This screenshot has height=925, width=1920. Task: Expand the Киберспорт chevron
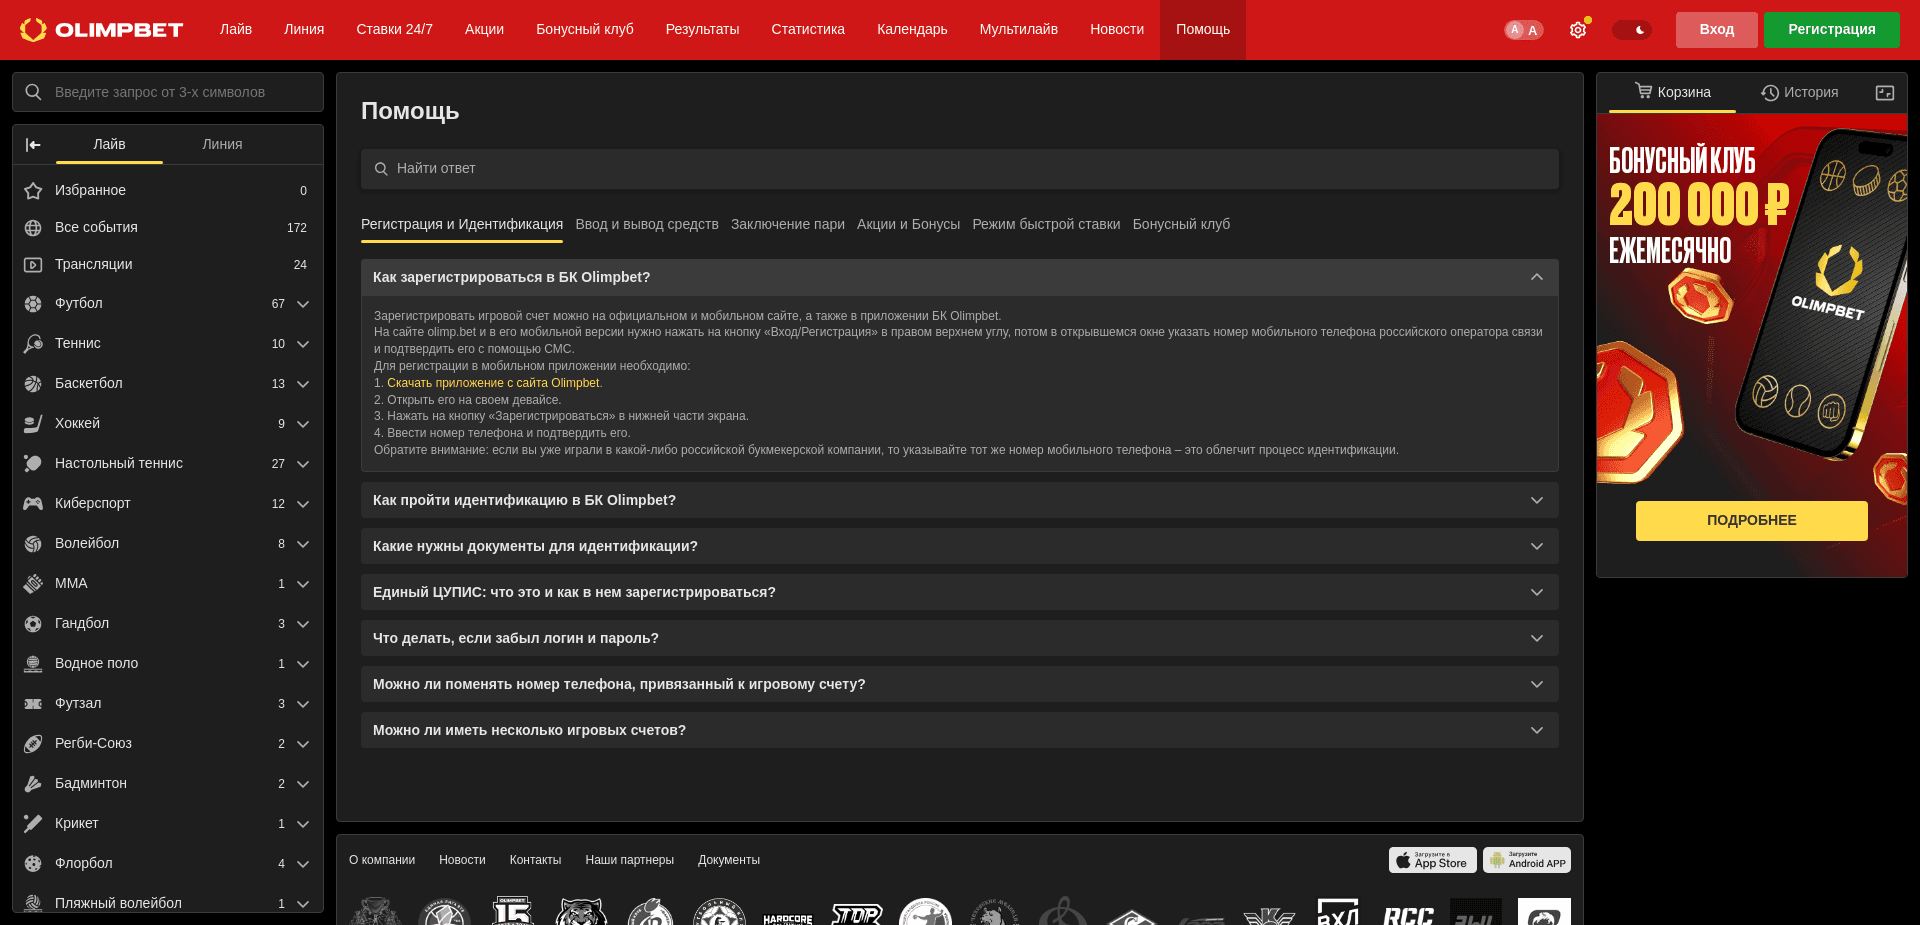pos(303,504)
